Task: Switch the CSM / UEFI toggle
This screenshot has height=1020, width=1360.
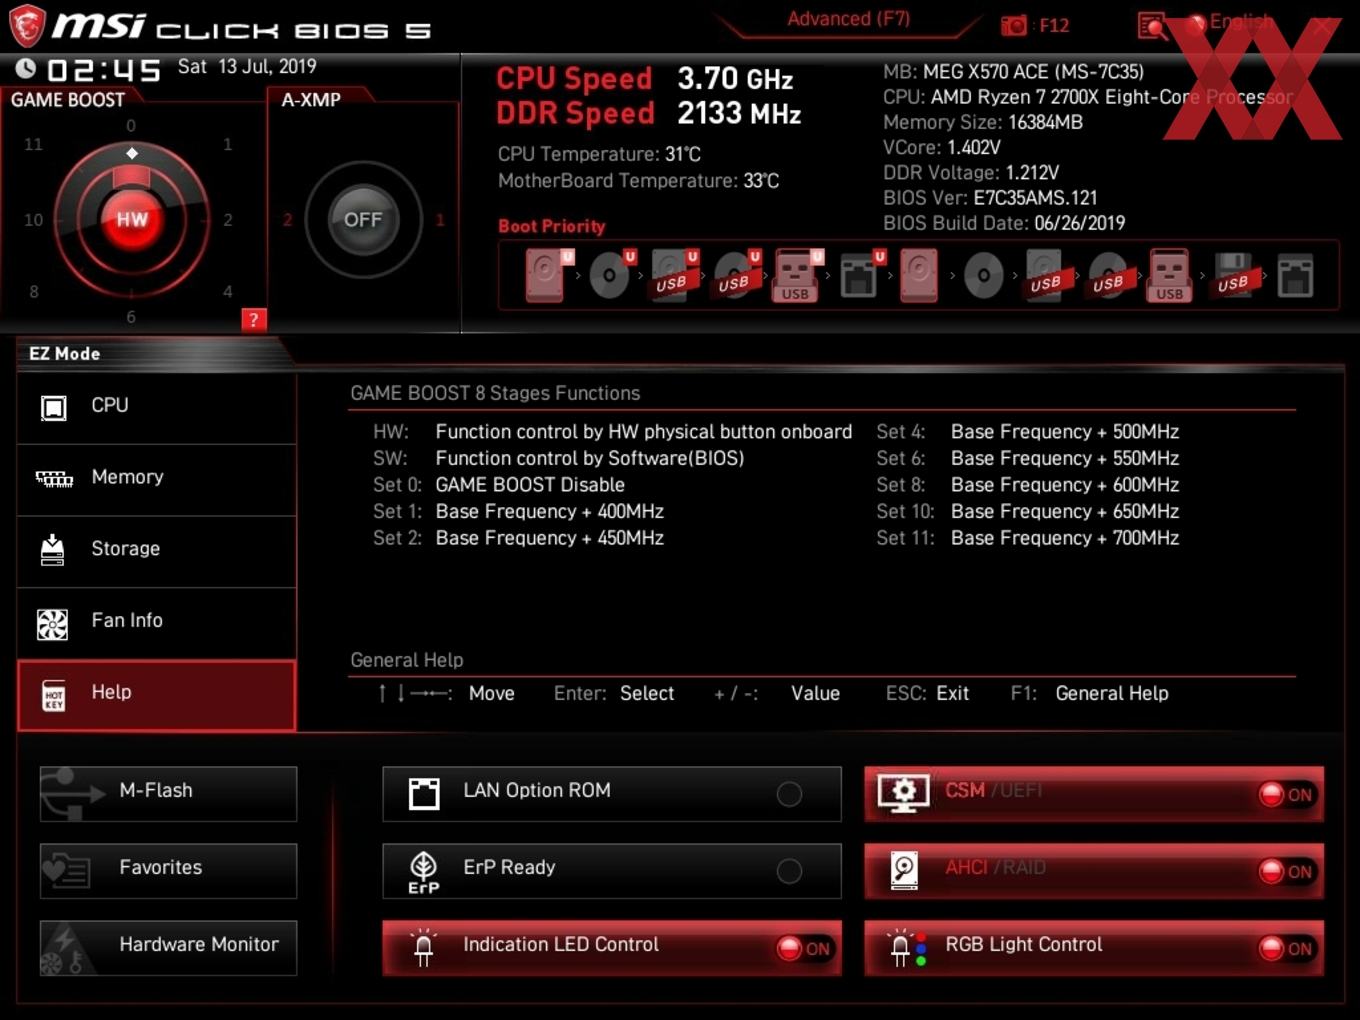Action: click(1094, 793)
